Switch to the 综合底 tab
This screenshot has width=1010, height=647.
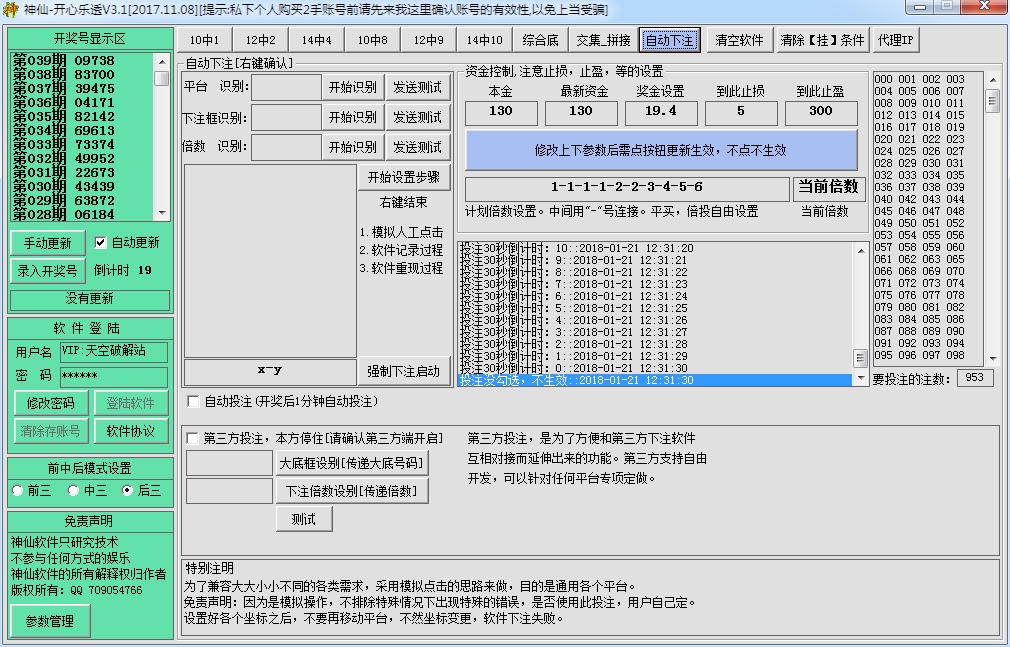click(x=541, y=41)
